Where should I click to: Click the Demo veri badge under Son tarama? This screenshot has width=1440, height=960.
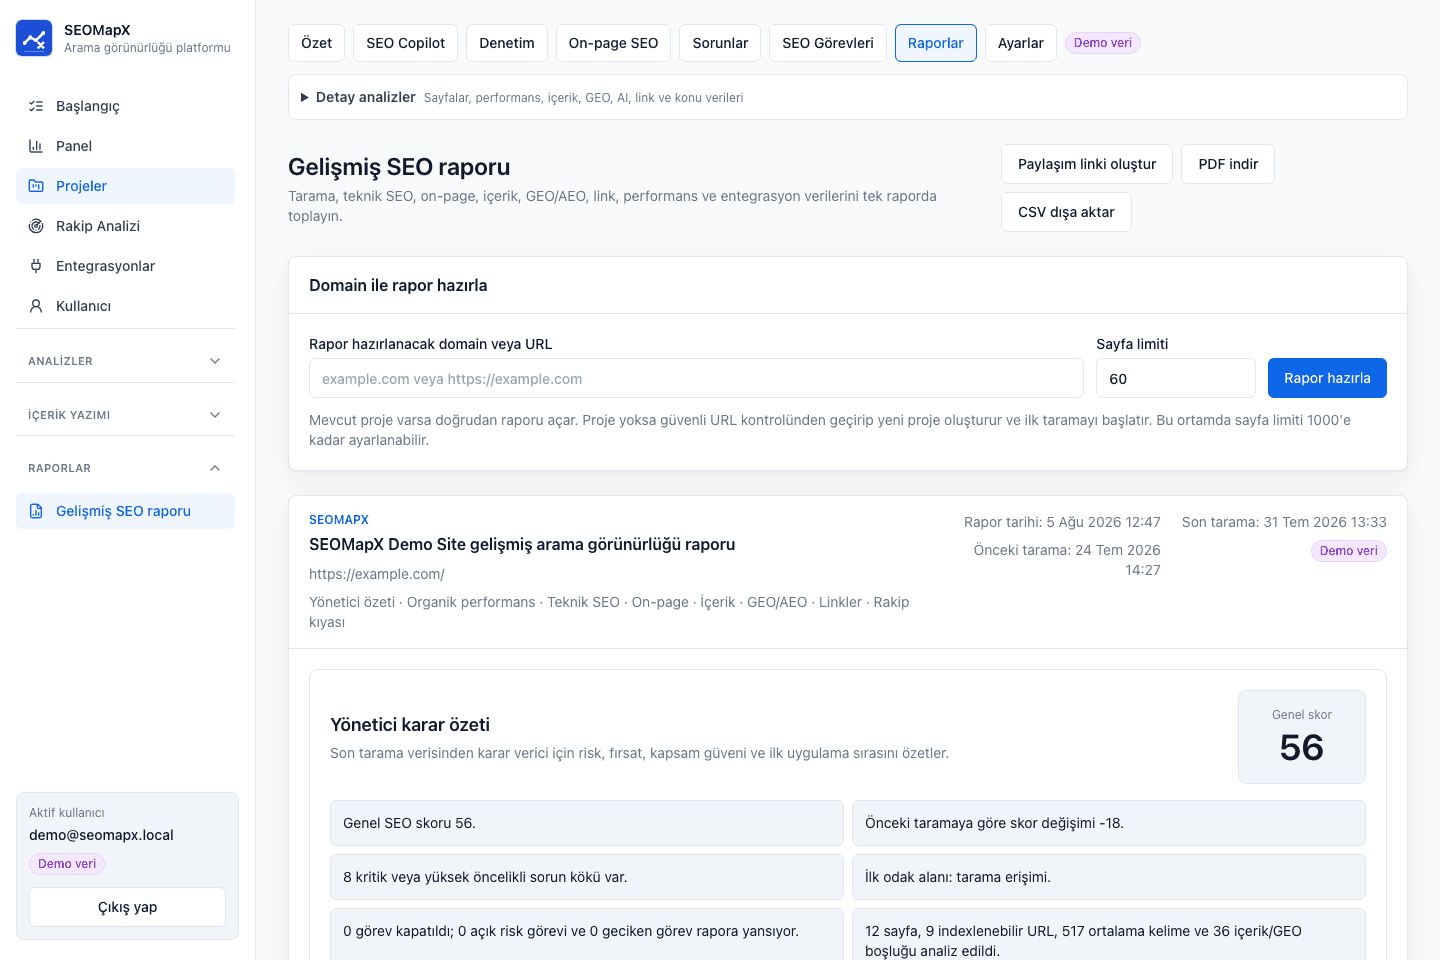coord(1349,551)
